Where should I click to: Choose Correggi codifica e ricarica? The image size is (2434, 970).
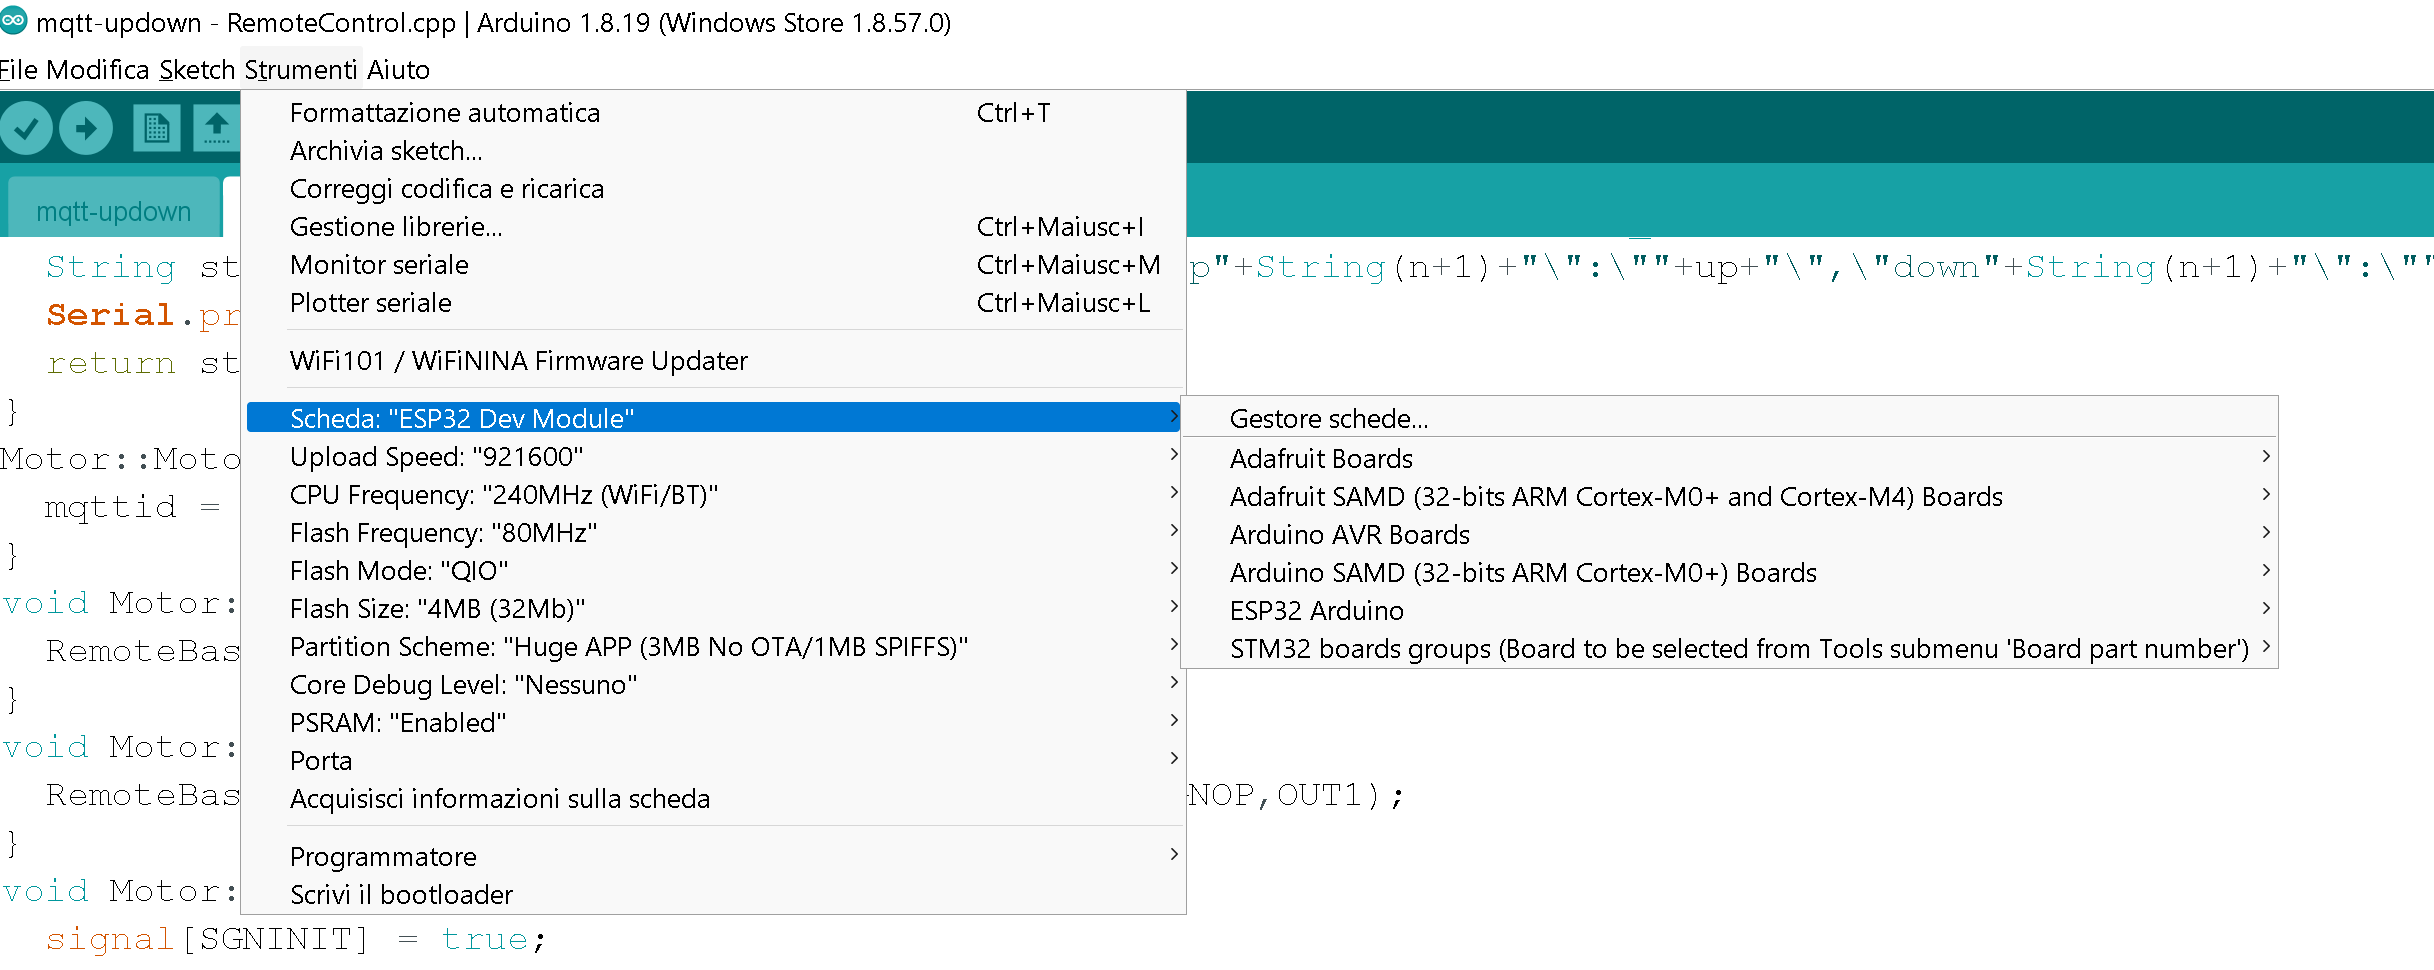[x=713, y=189]
